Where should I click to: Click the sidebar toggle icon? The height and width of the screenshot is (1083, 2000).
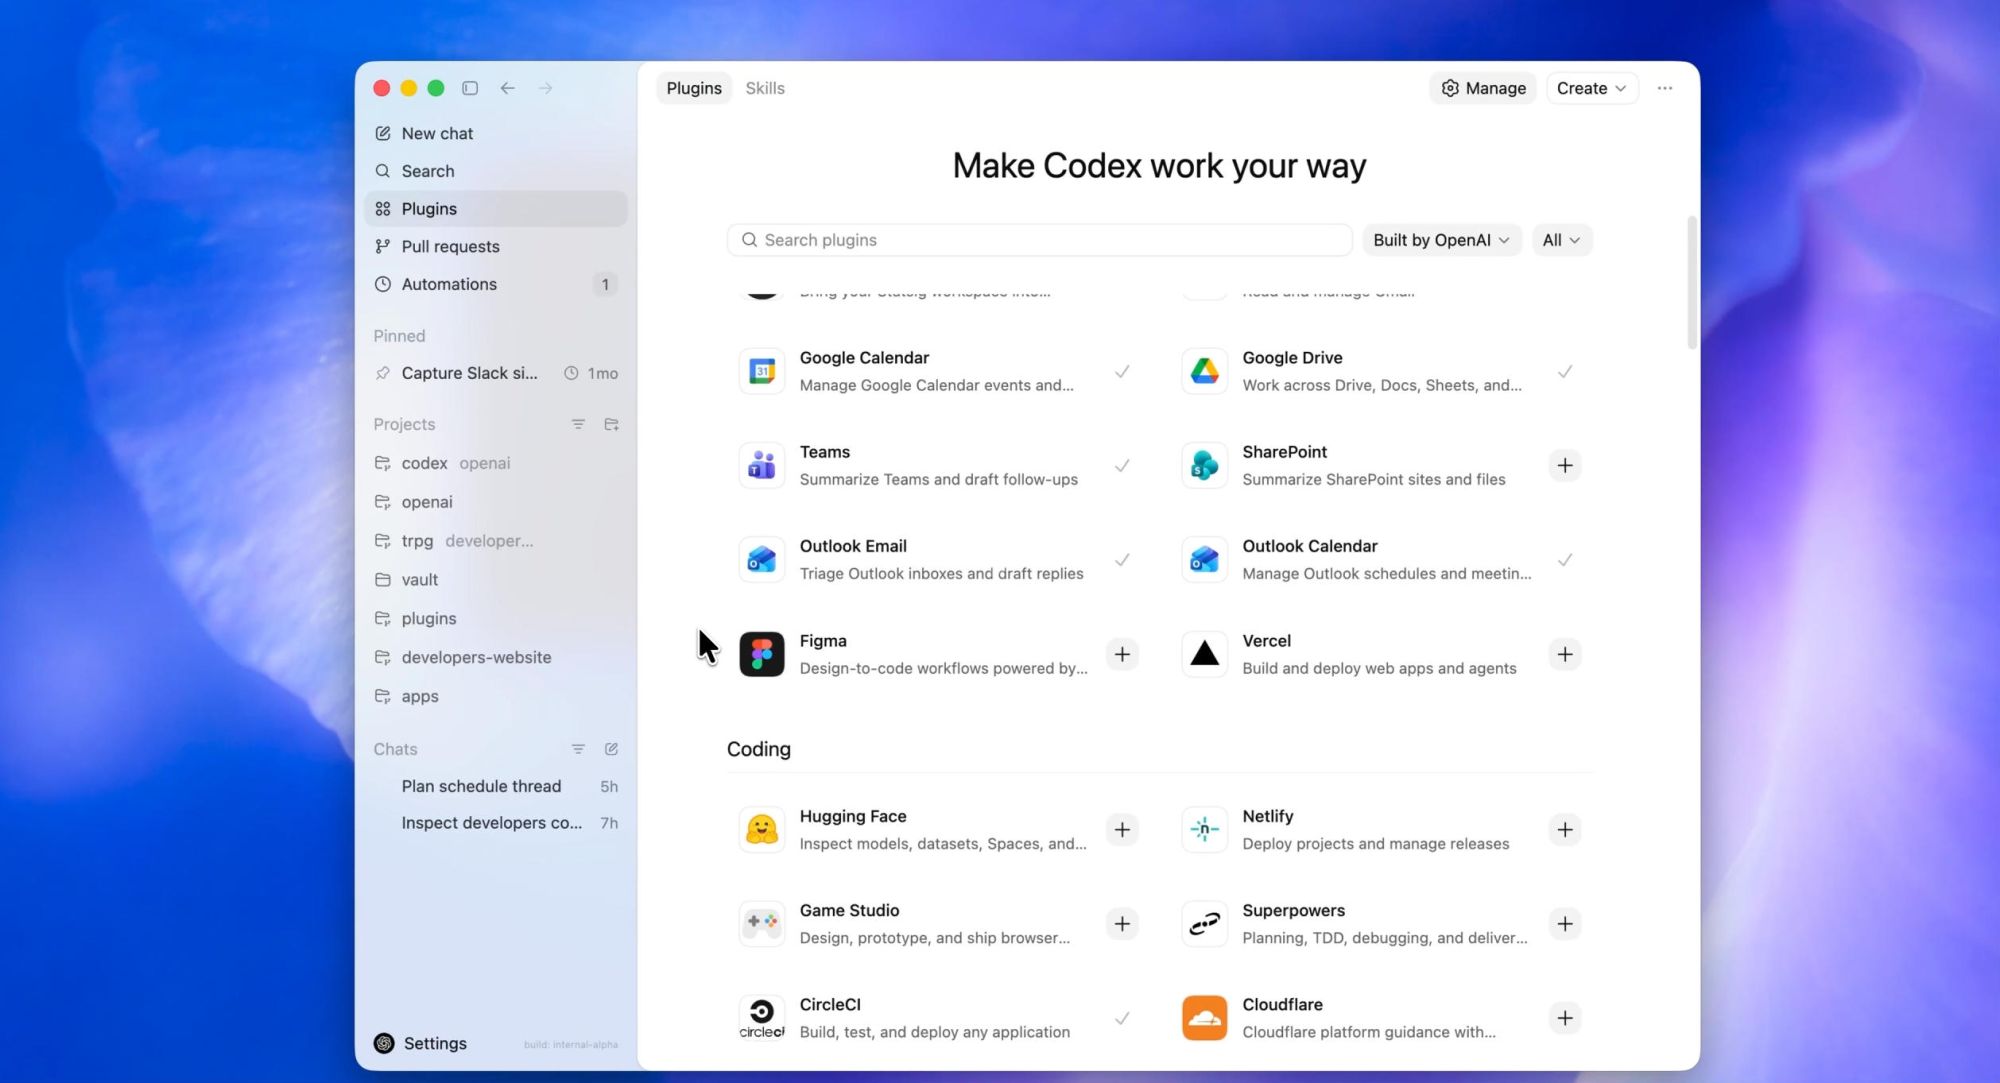coord(470,88)
